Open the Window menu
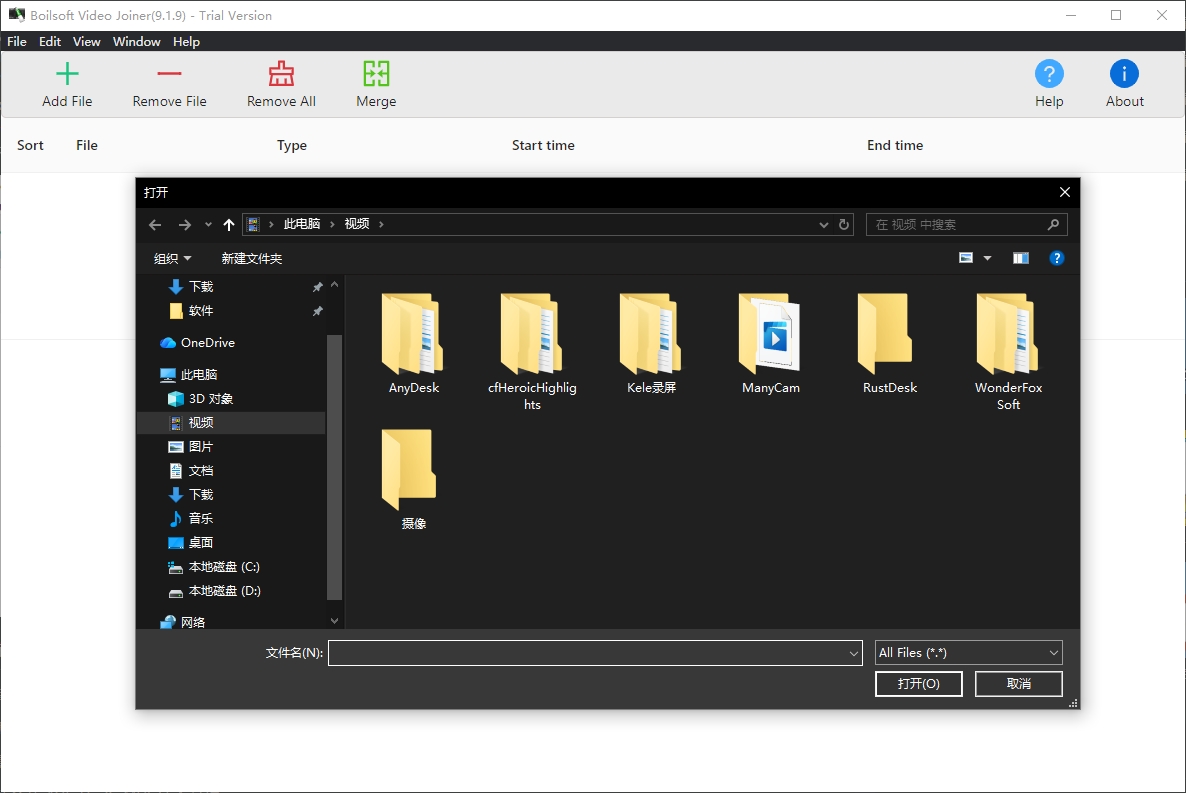The height and width of the screenshot is (793, 1186). pyautogui.click(x=136, y=42)
